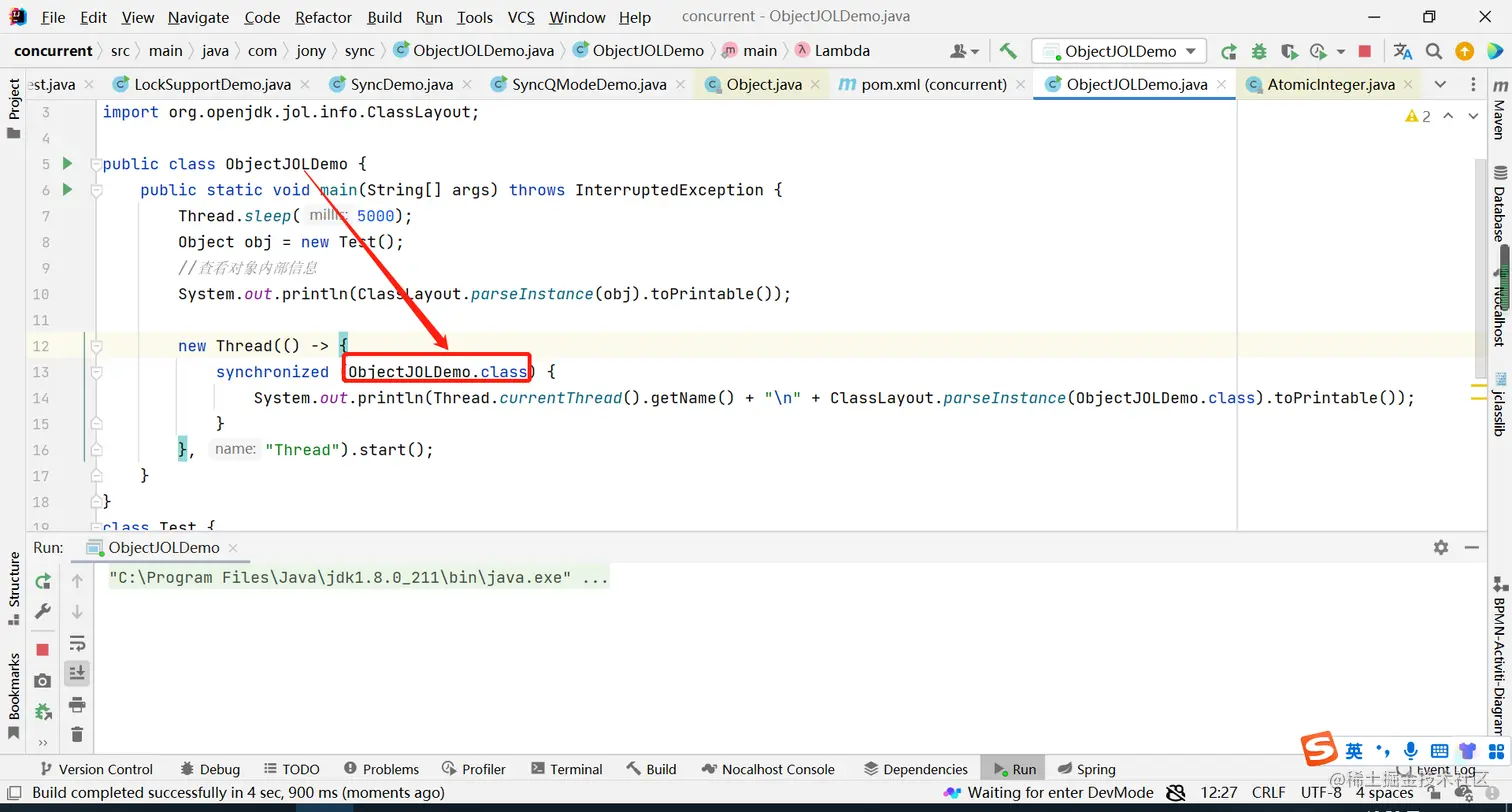Click the Rerun ObjectJOLDemo icon in main toolbar
The height and width of the screenshot is (812, 1512).
point(1229,51)
